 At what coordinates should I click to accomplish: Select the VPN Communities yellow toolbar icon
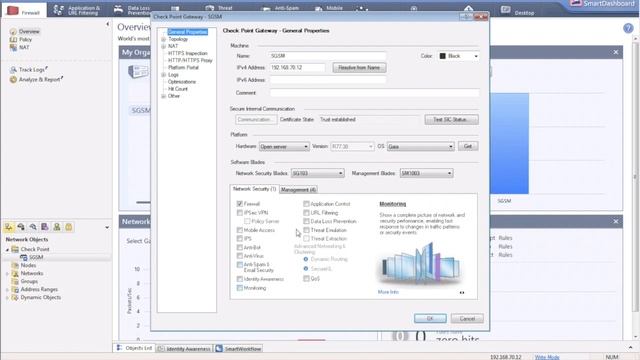69,227
